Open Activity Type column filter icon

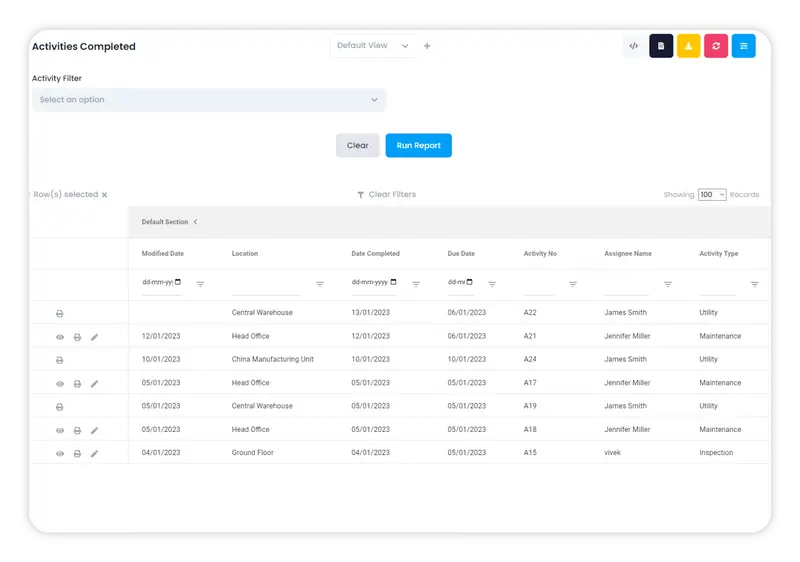755,284
